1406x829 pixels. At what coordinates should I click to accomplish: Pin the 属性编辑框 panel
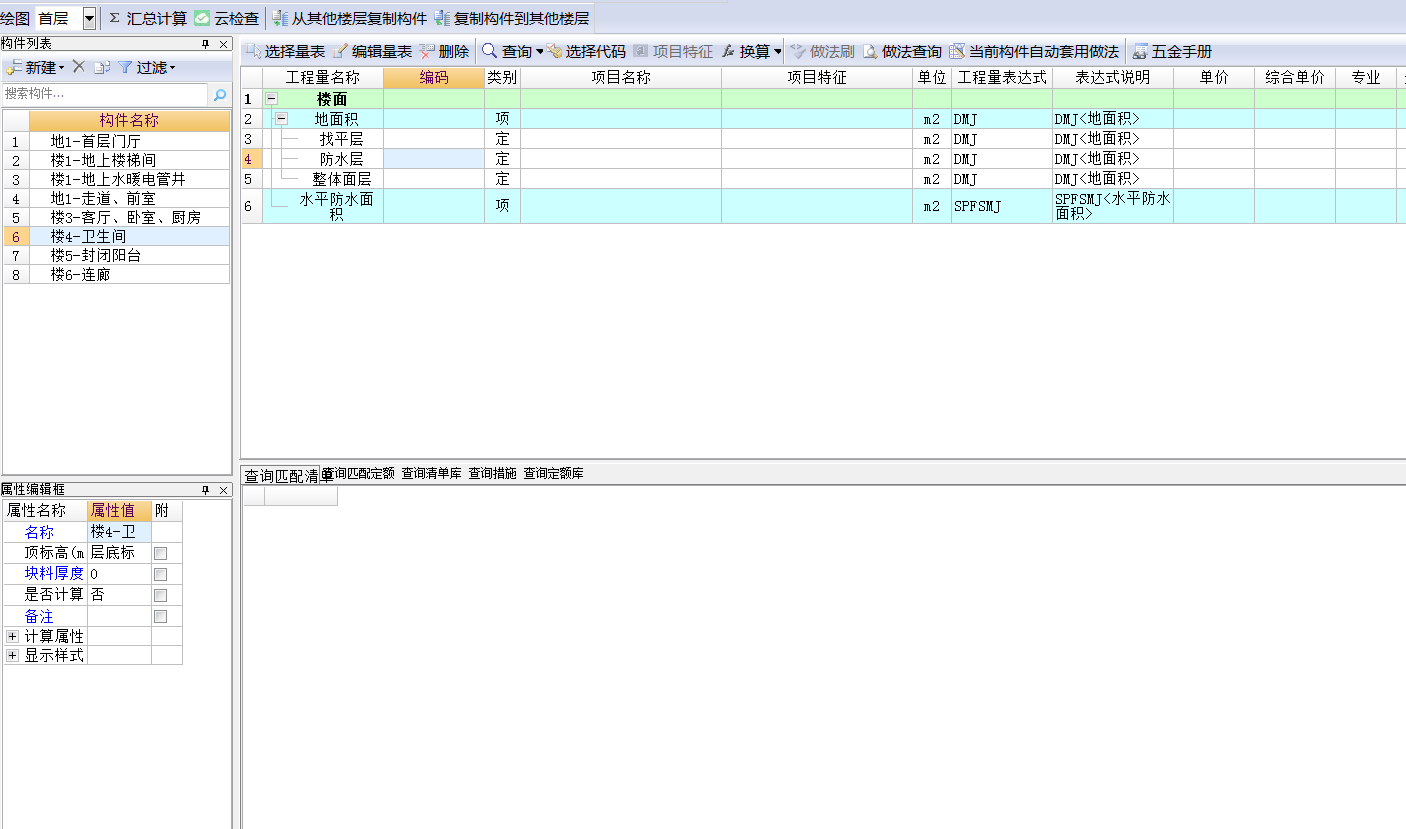point(205,490)
